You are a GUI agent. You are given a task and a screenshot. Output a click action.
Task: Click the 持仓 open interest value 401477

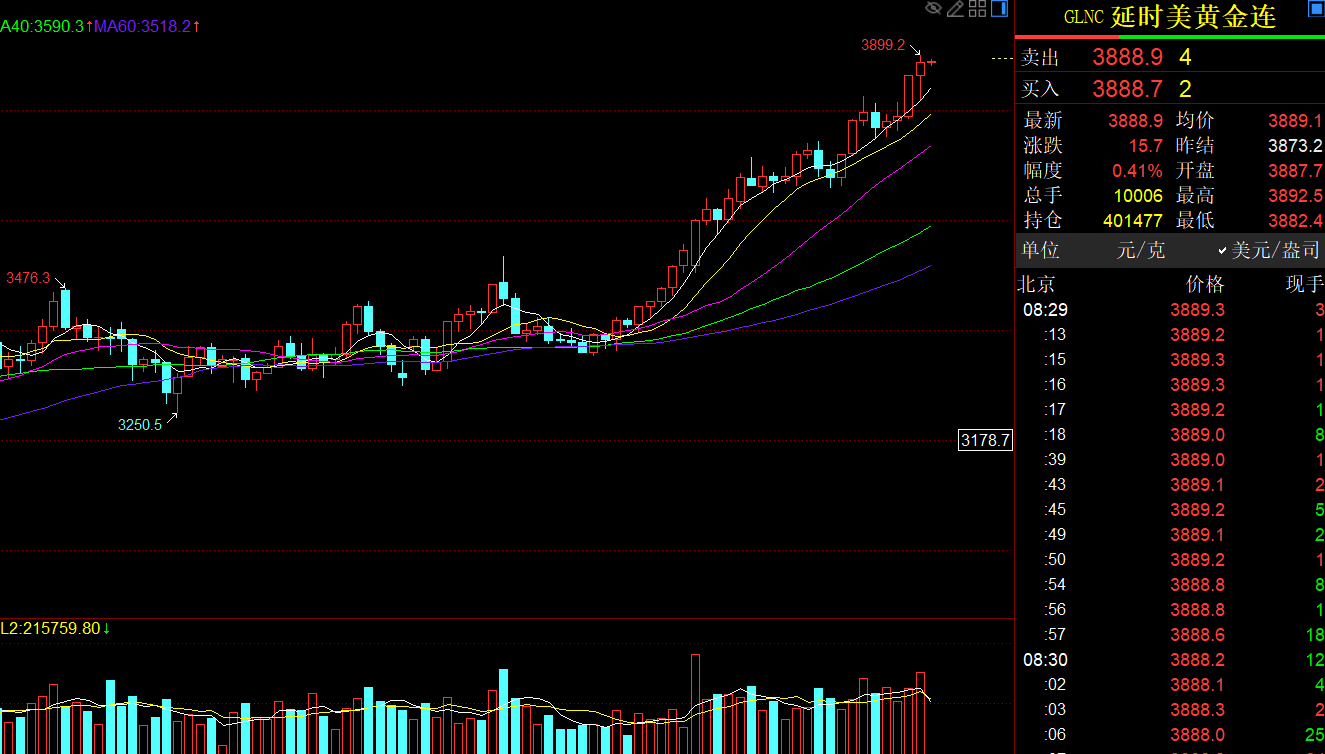pyautogui.click(x=1132, y=220)
